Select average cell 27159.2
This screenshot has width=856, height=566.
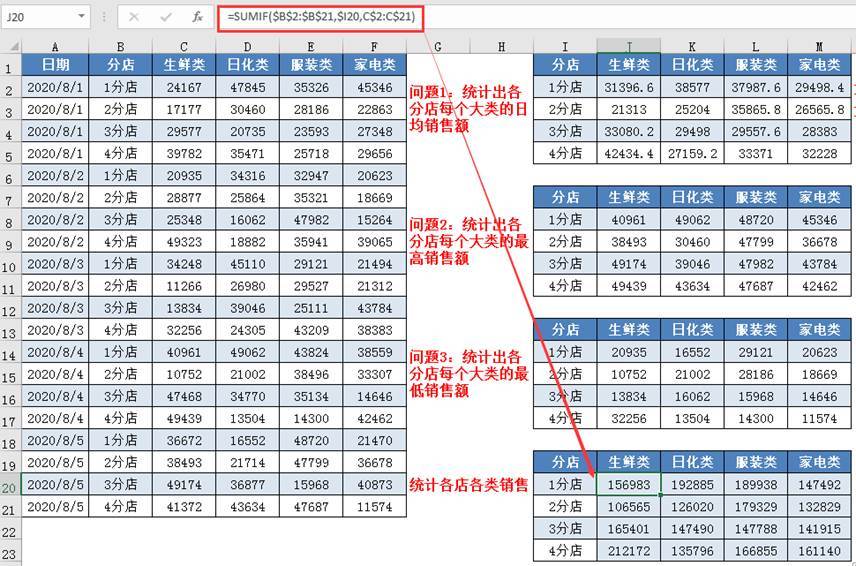(692, 153)
